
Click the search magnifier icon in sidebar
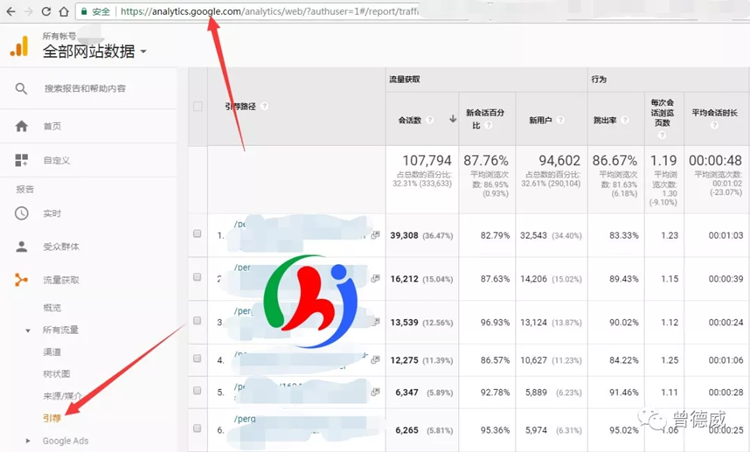[21, 88]
